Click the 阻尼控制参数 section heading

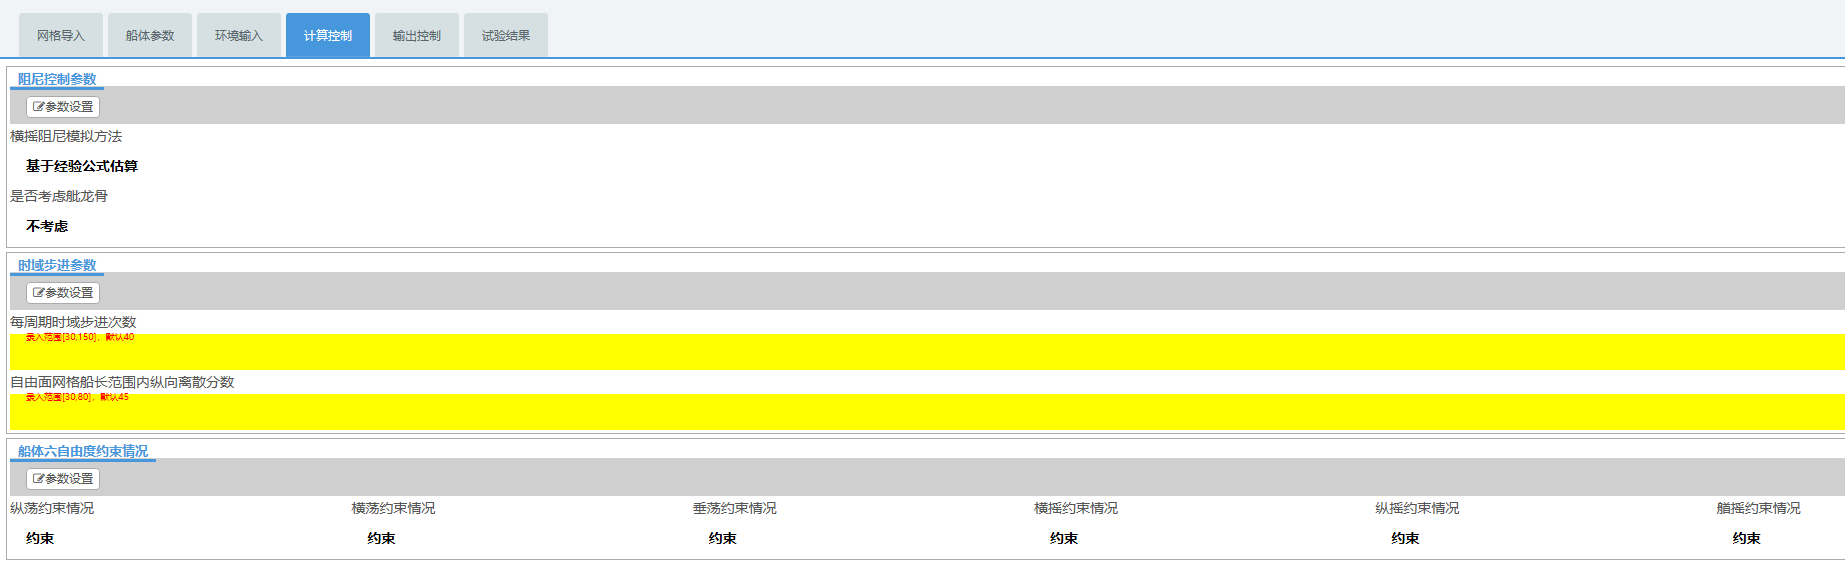pyautogui.click(x=57, y=79)
